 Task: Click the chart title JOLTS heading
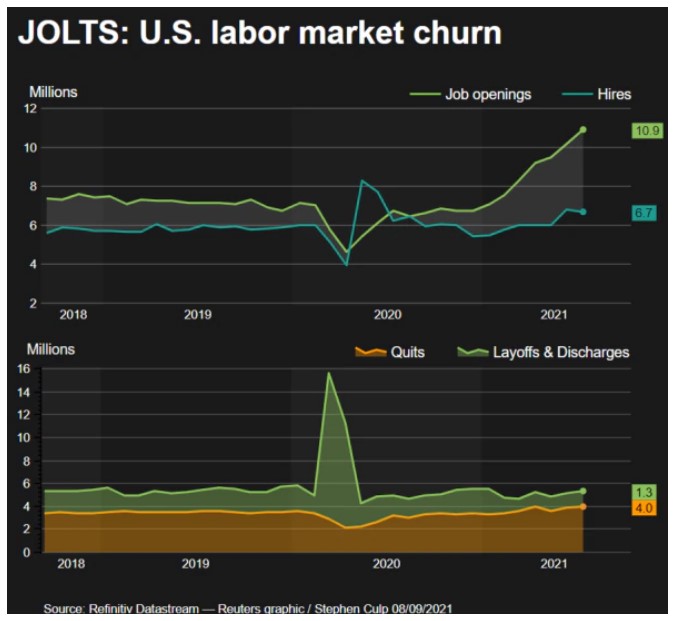259,33
